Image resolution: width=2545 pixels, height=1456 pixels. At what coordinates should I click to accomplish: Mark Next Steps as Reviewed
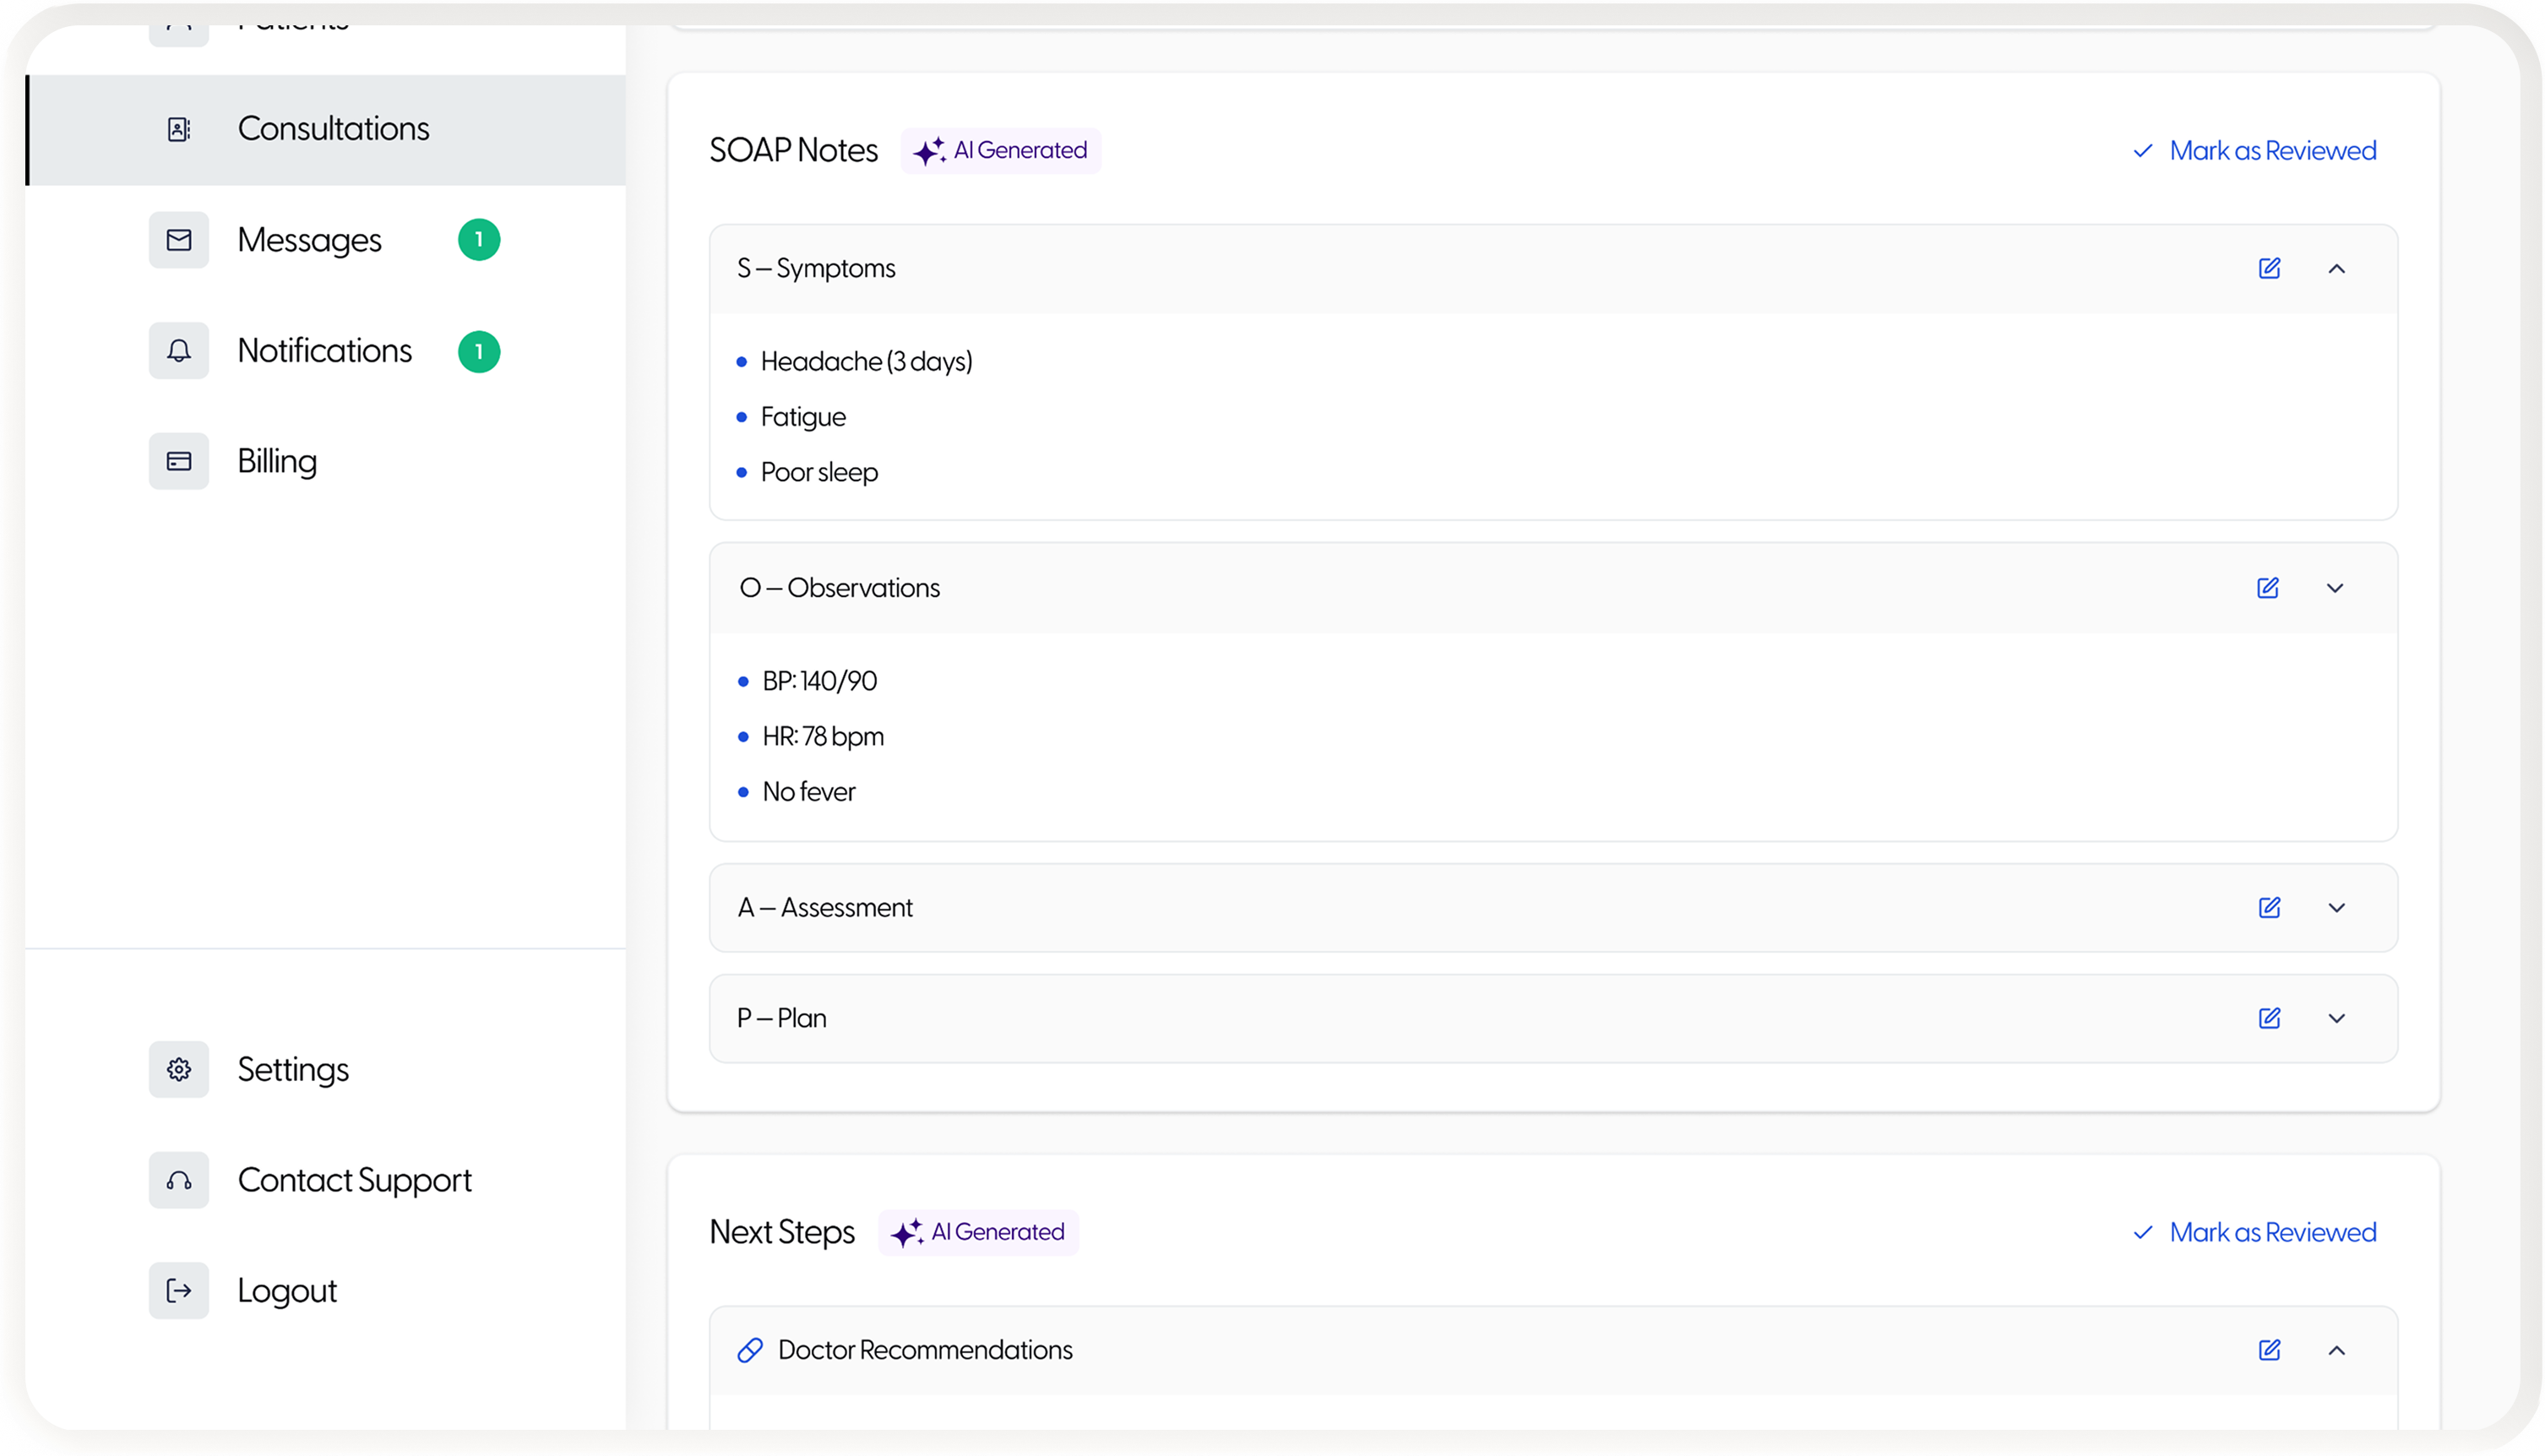point(2255,1233)
